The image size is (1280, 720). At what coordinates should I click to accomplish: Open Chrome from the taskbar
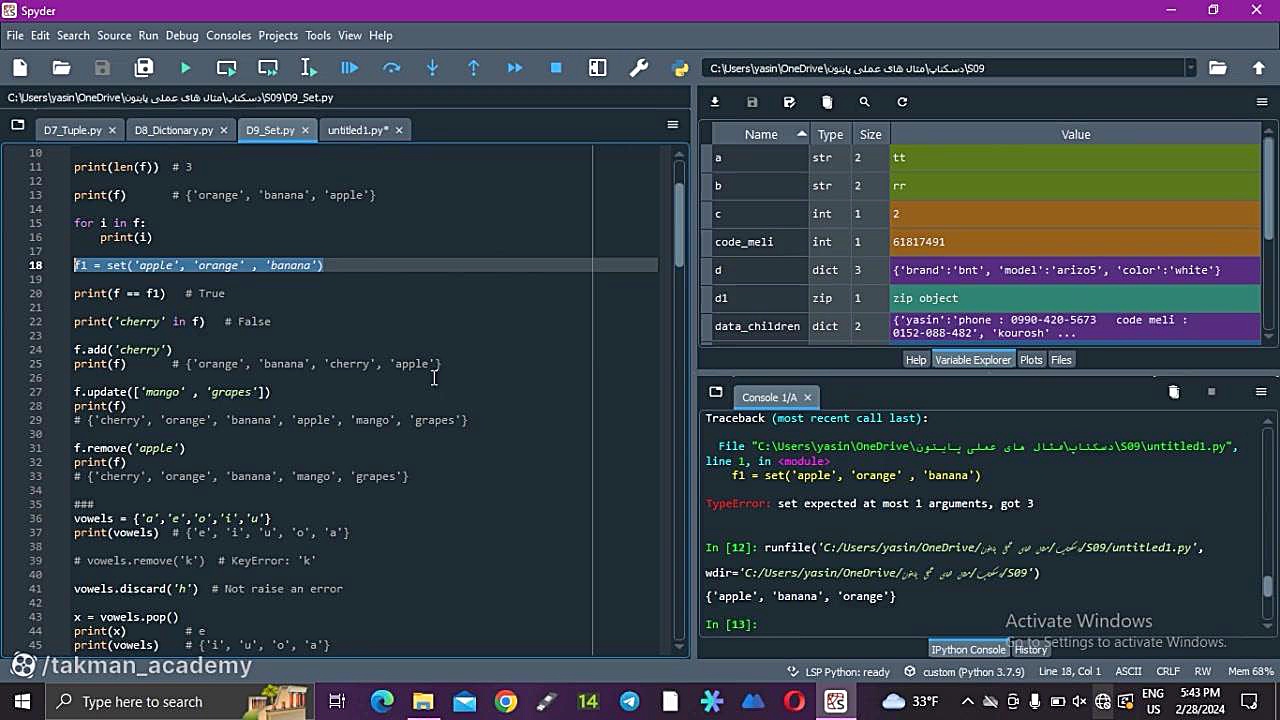pyautogui.click(x=506, y=702)
